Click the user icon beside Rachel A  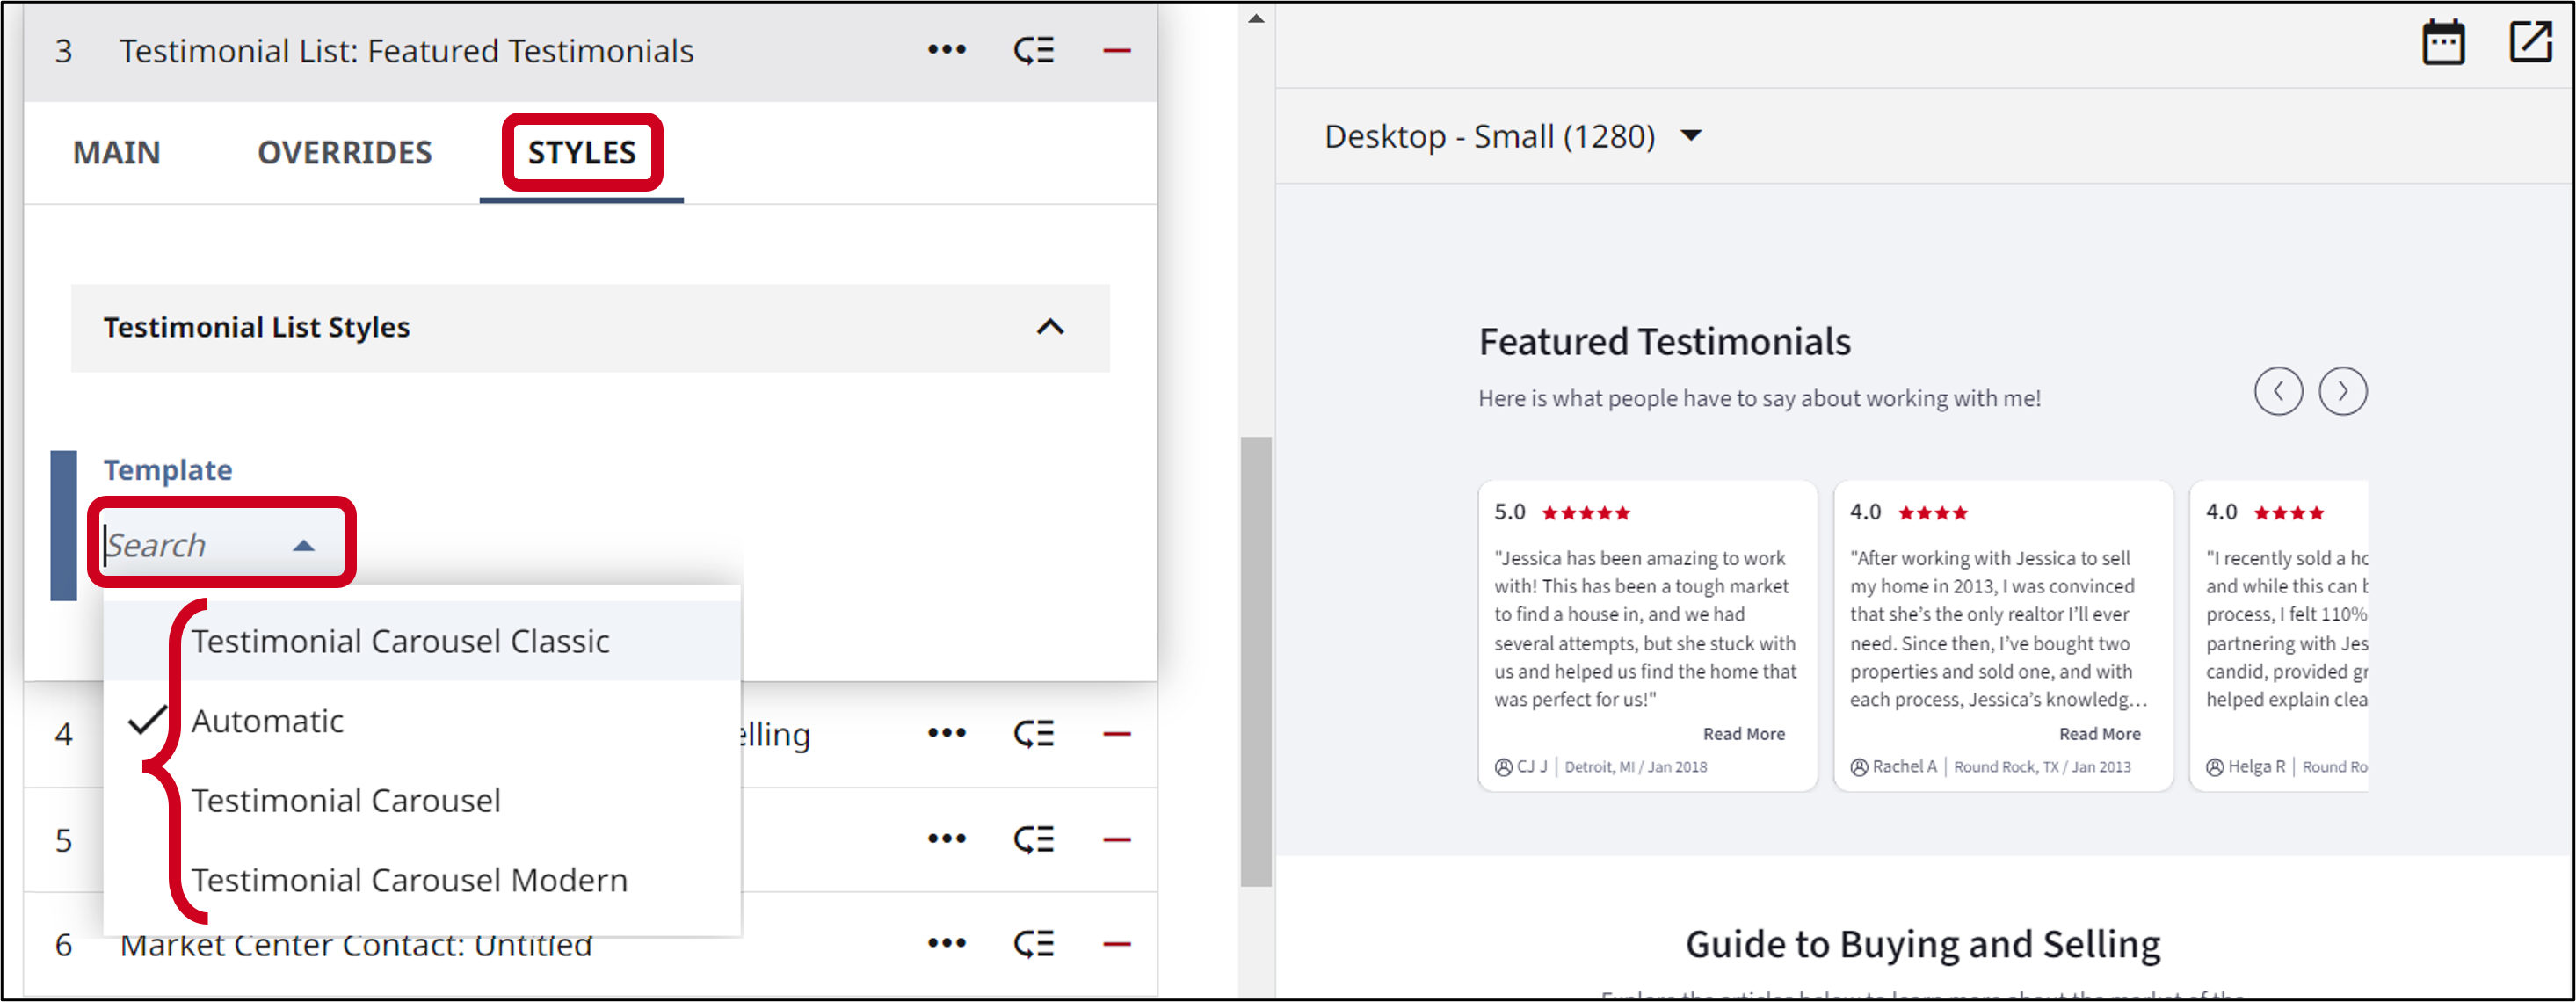pyautogui.click(x=1859, y=767)
